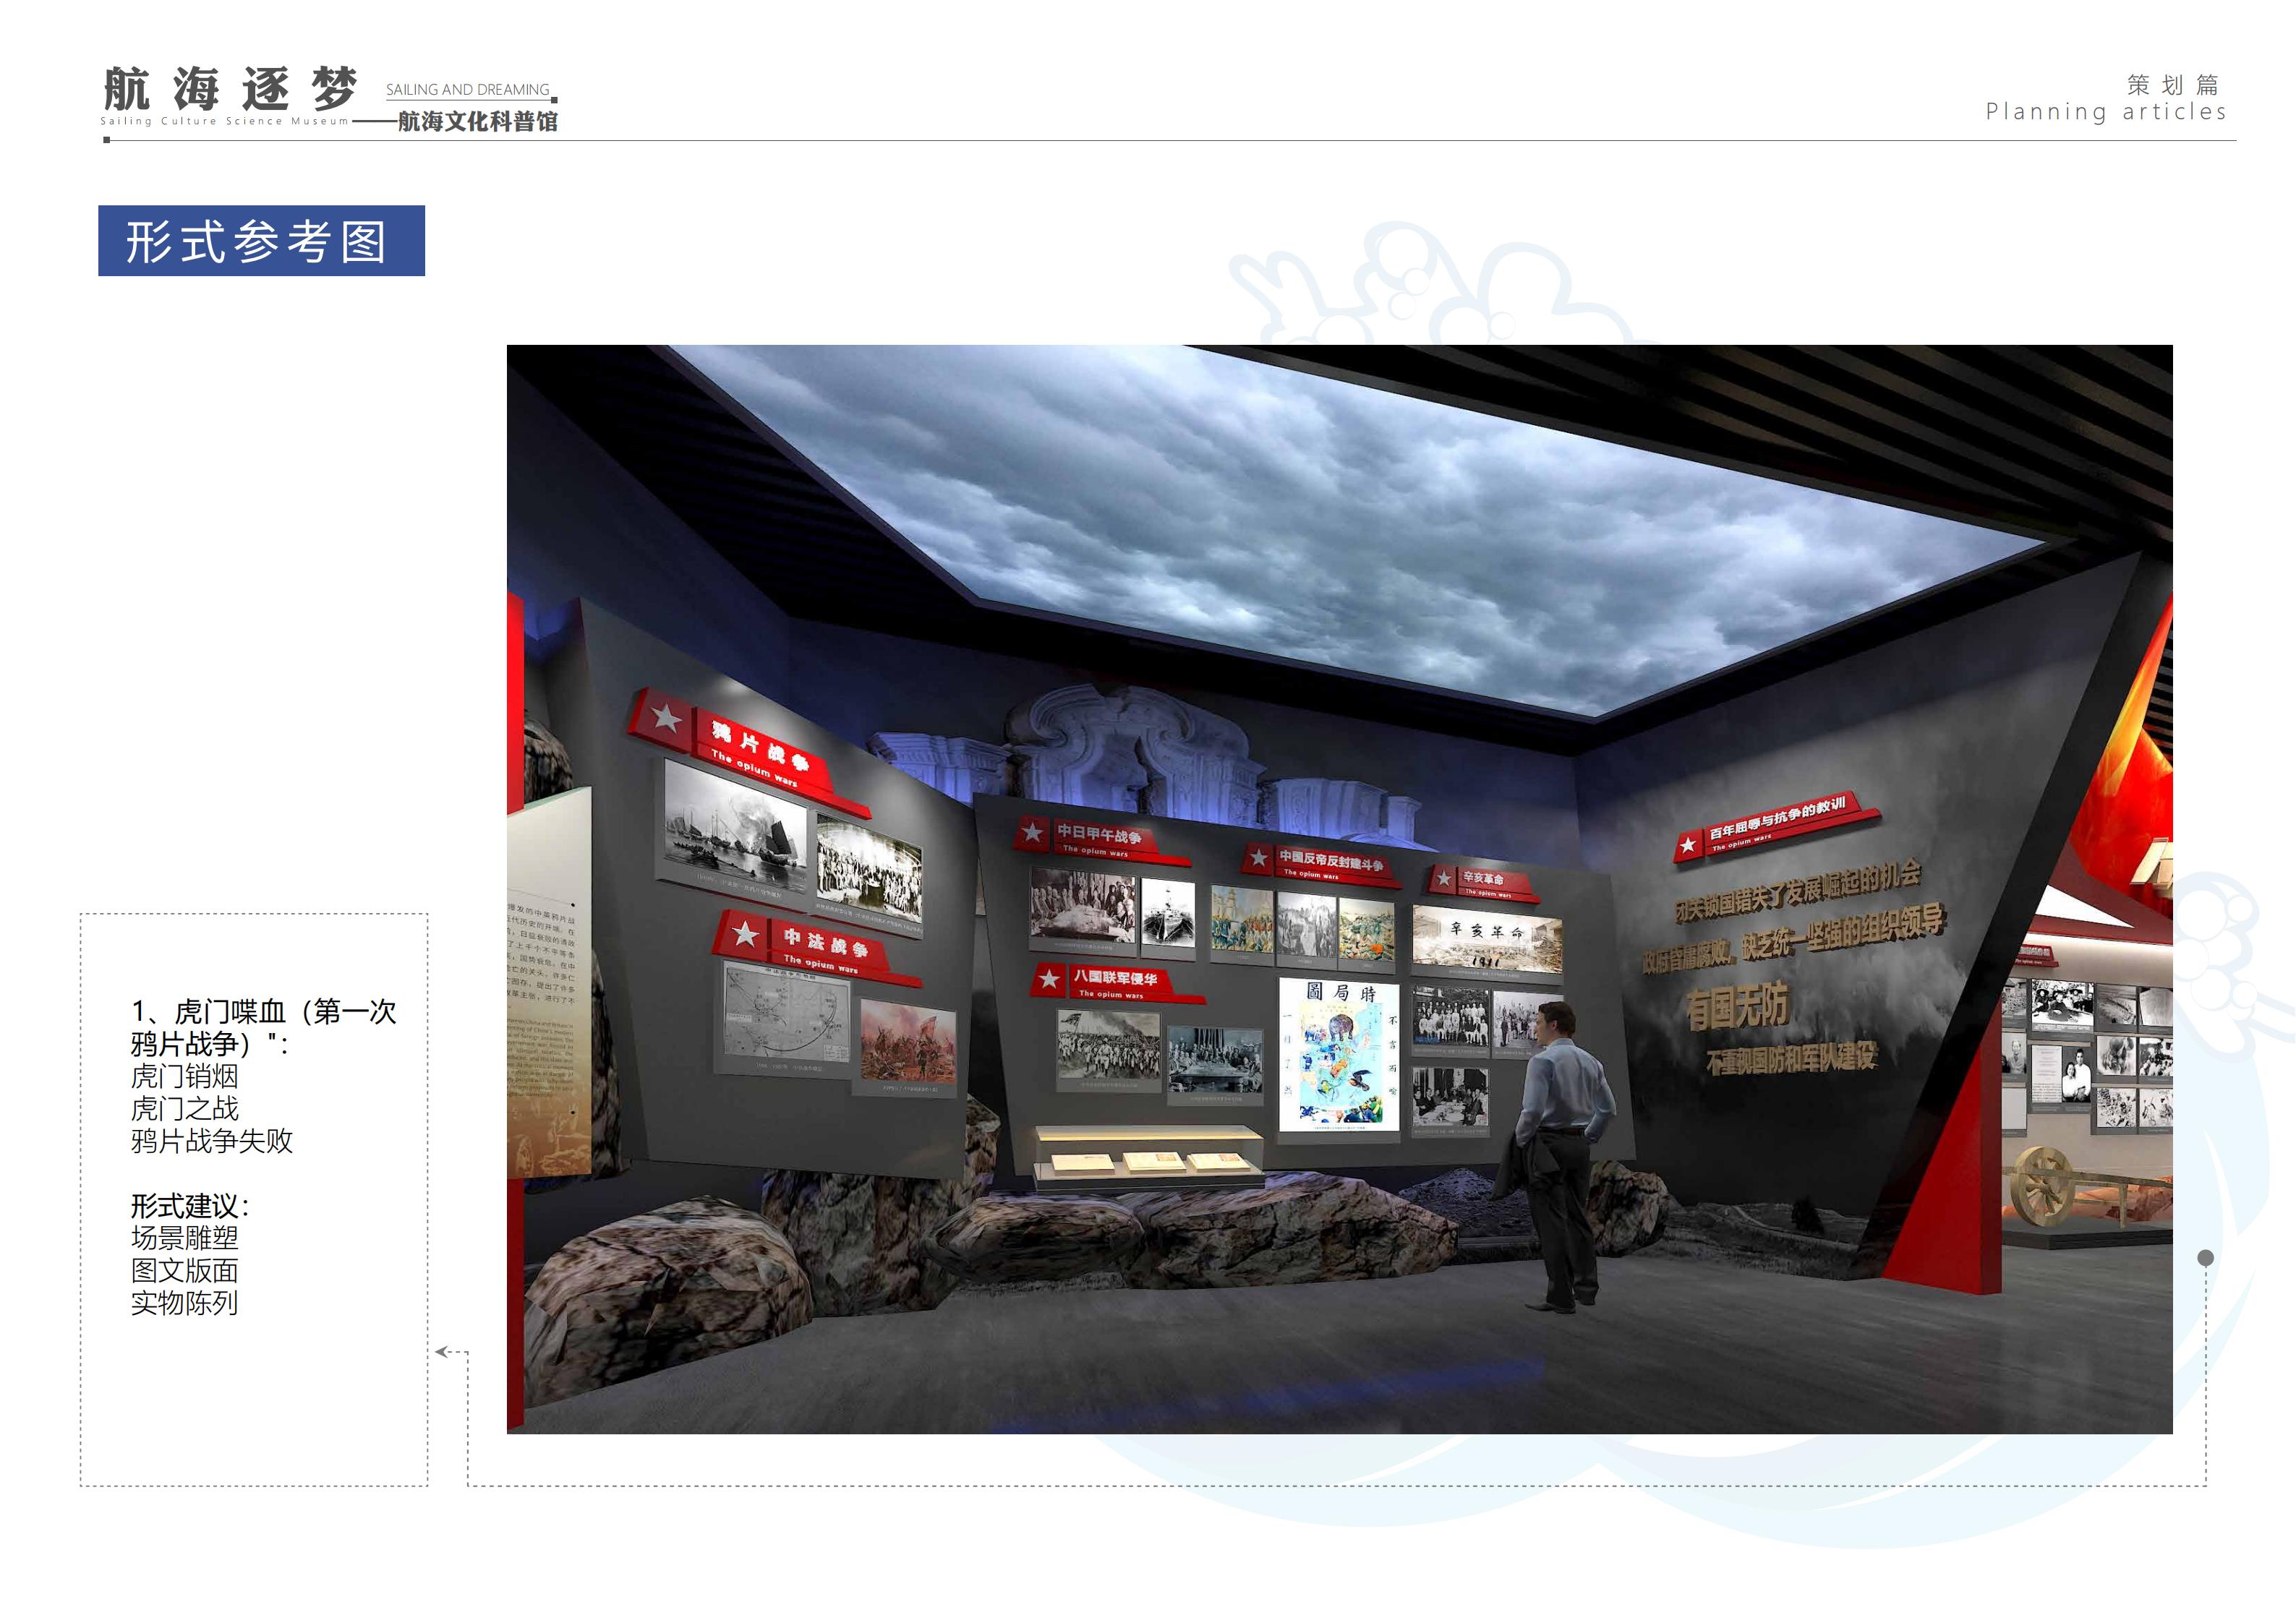This screenshot has width=2296, height=1623.
Task: Select the SAILING AND DREAMING label
Action: pos(467,90)
